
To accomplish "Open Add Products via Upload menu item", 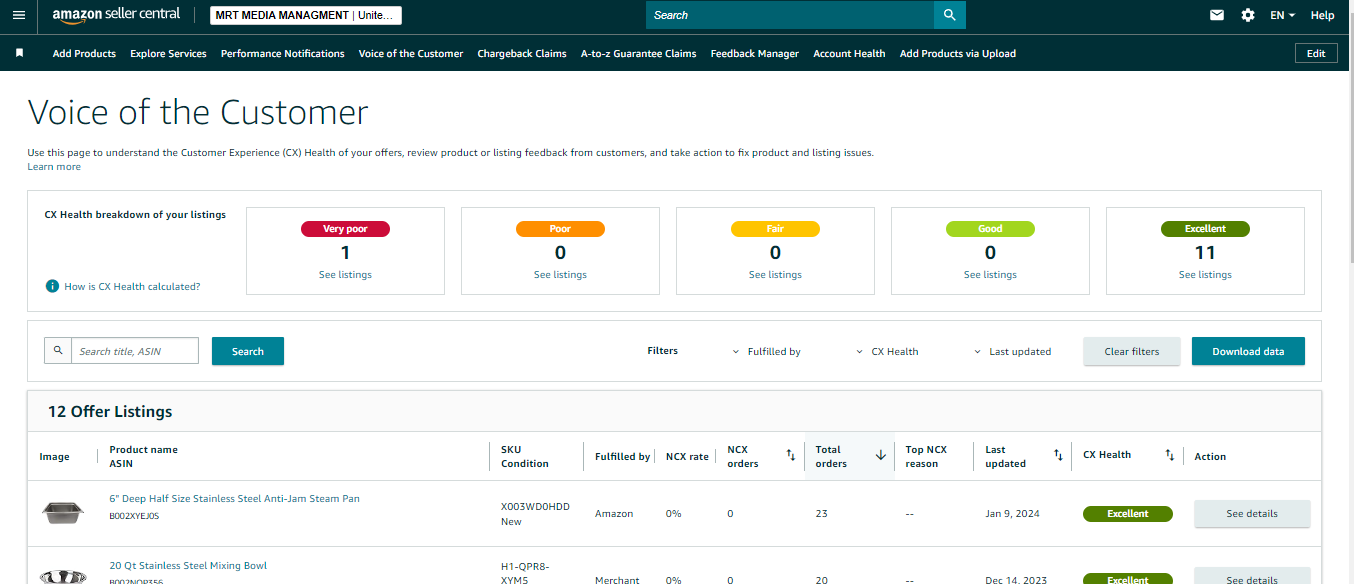I will tap(957, 53).
